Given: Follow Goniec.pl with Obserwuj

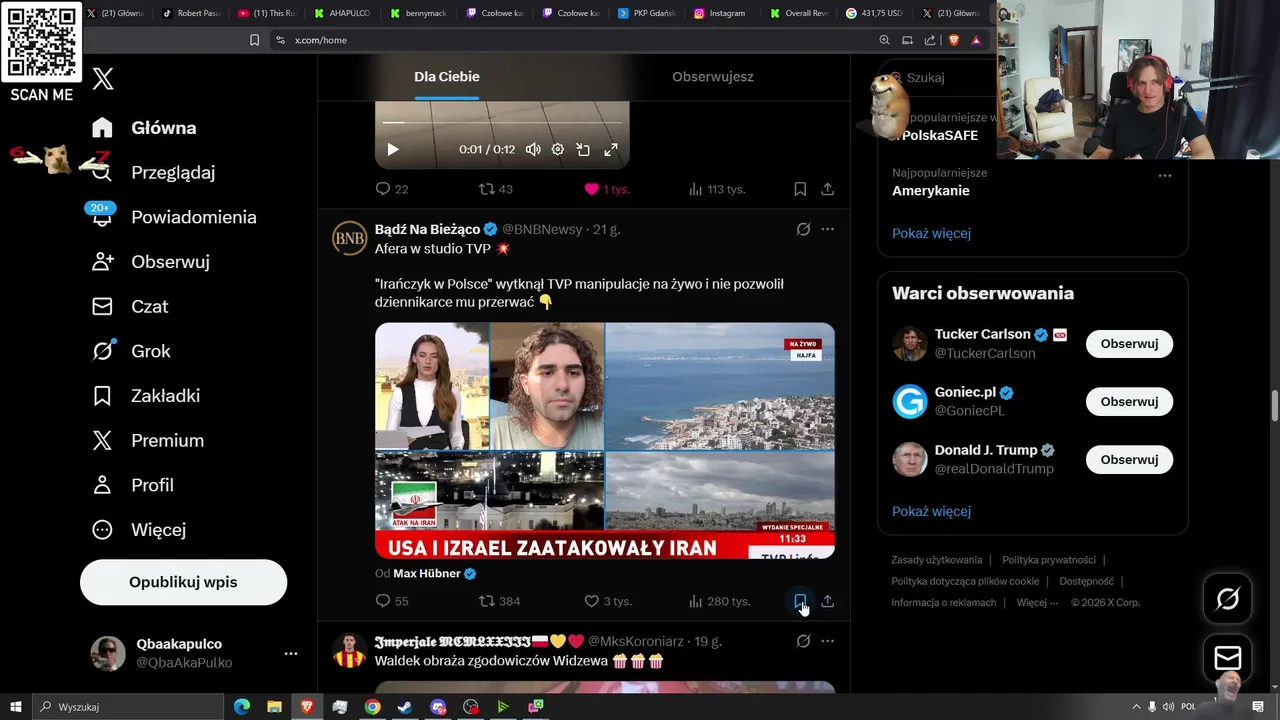Looking at the screenshot, I should [1129, 402].
